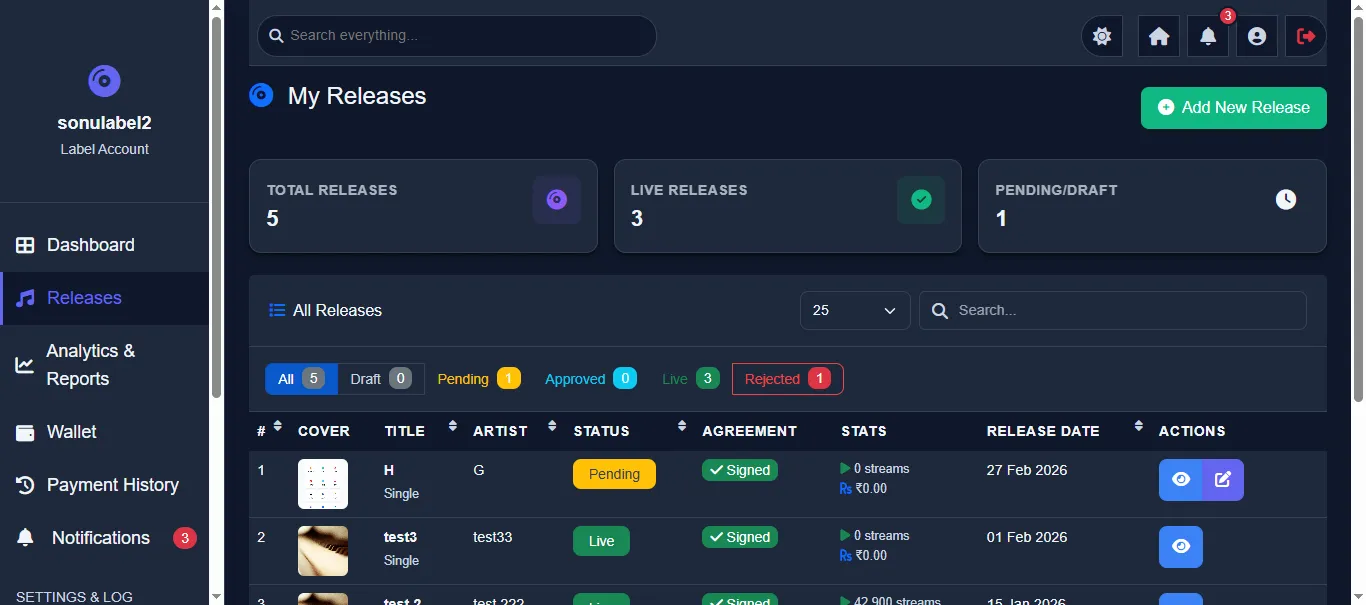The image size is (1366, 605).
Task: Select Releases in the sidebar
Action: coord(104,298)
